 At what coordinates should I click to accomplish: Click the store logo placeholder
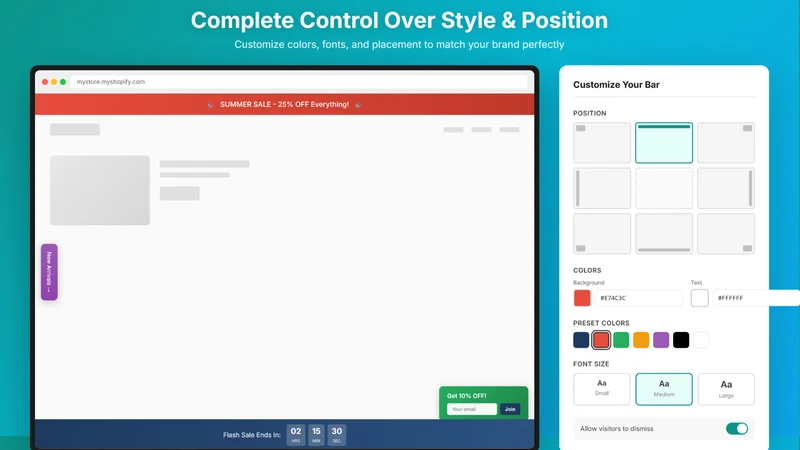click(75, 129)
